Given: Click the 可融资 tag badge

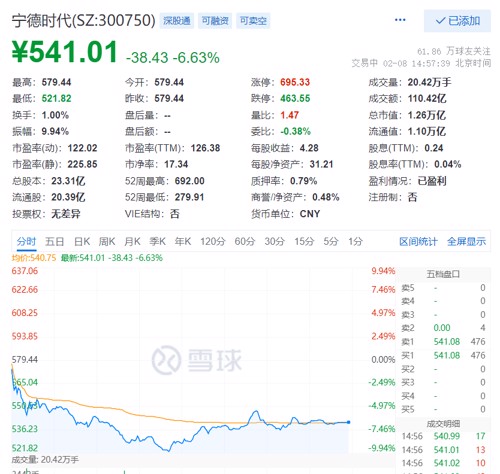Looking at the screenshot, I should pos(215,21).
